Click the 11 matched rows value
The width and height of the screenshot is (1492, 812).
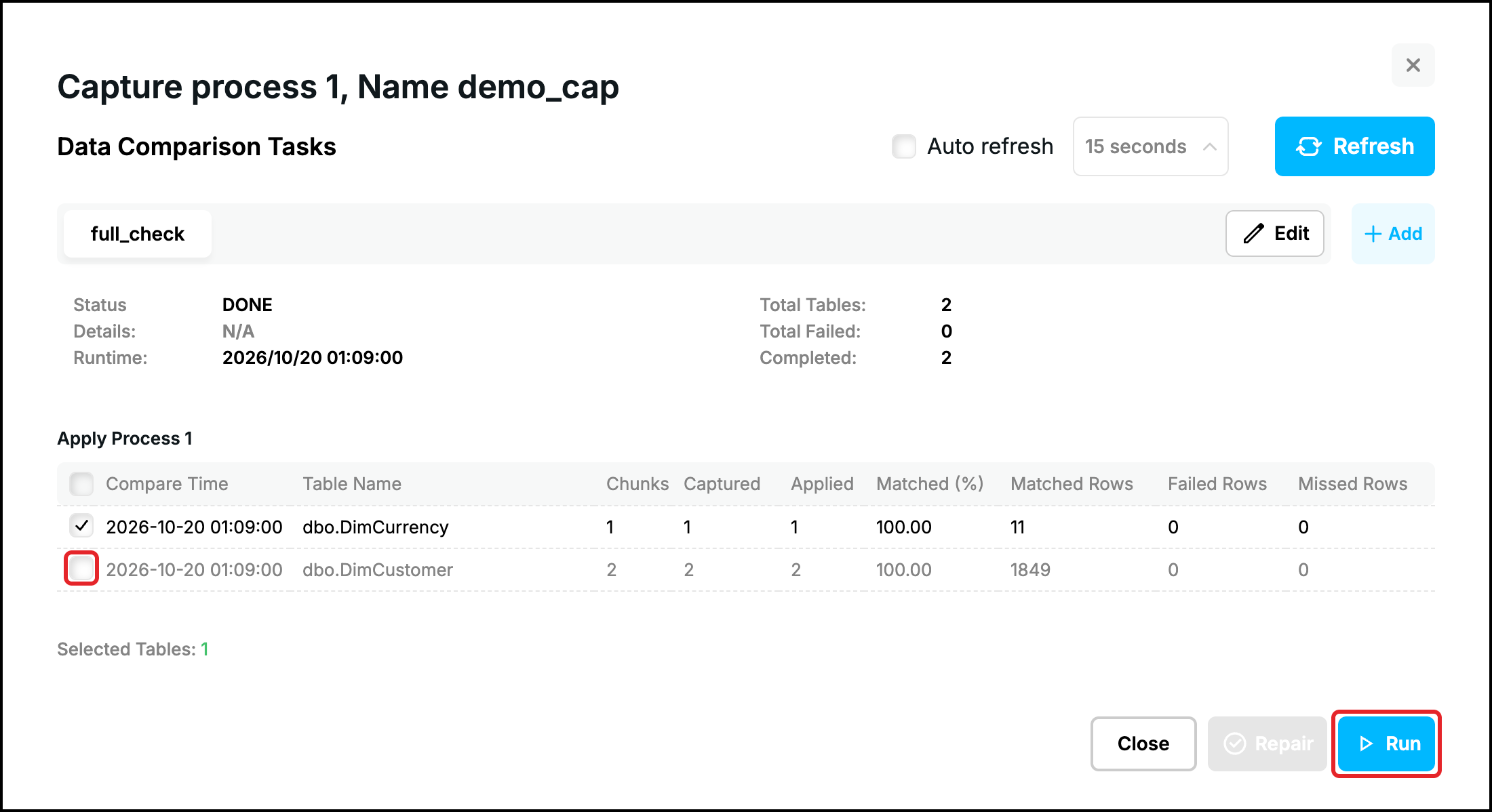coord(1018,527)
